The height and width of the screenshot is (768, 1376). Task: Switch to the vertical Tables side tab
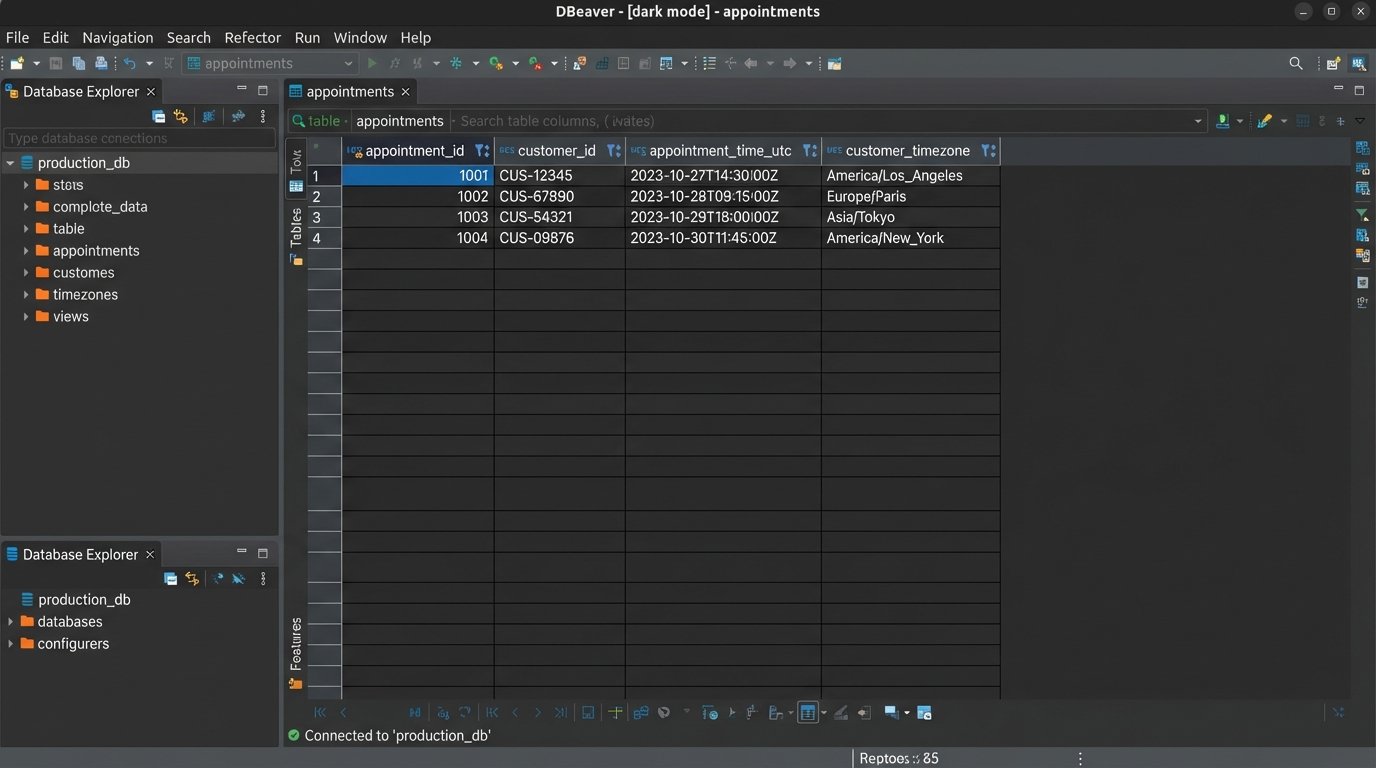[x=296, y=228]
